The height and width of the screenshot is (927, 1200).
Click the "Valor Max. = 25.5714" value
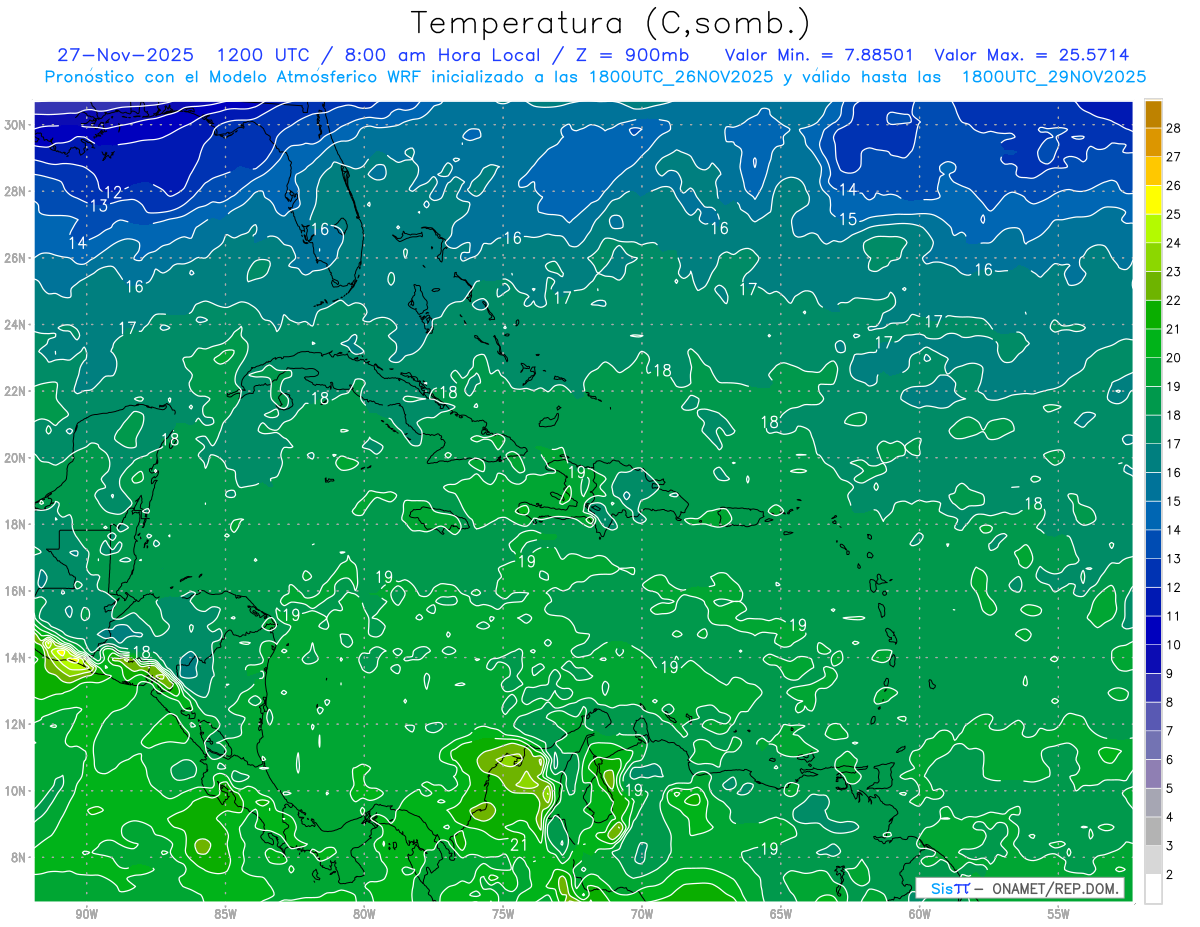(1031, 56)
